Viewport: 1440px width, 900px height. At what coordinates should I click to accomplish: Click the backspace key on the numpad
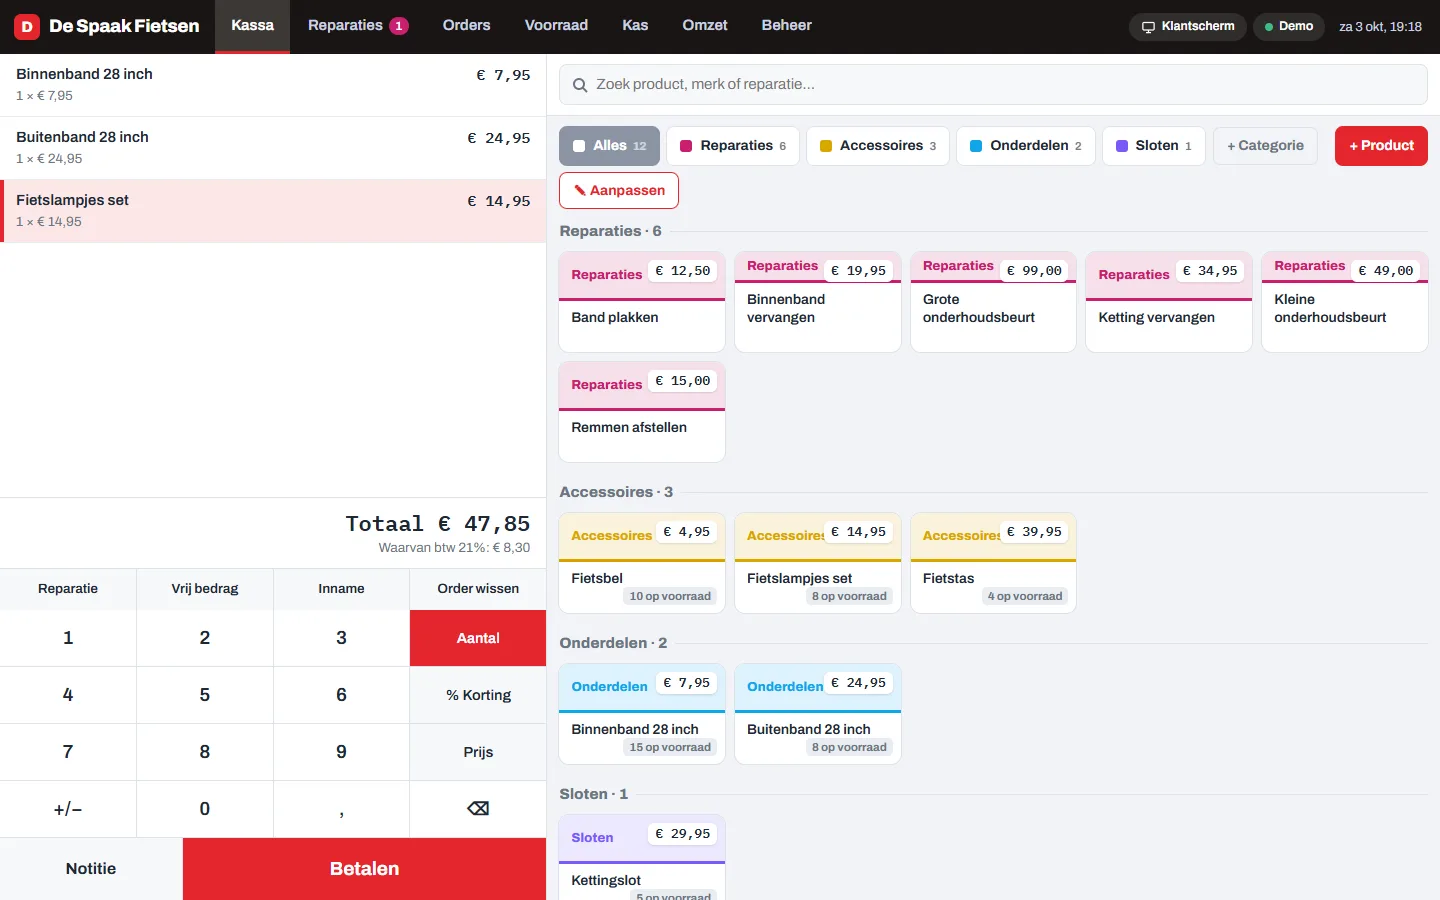[x=478, y=809]
